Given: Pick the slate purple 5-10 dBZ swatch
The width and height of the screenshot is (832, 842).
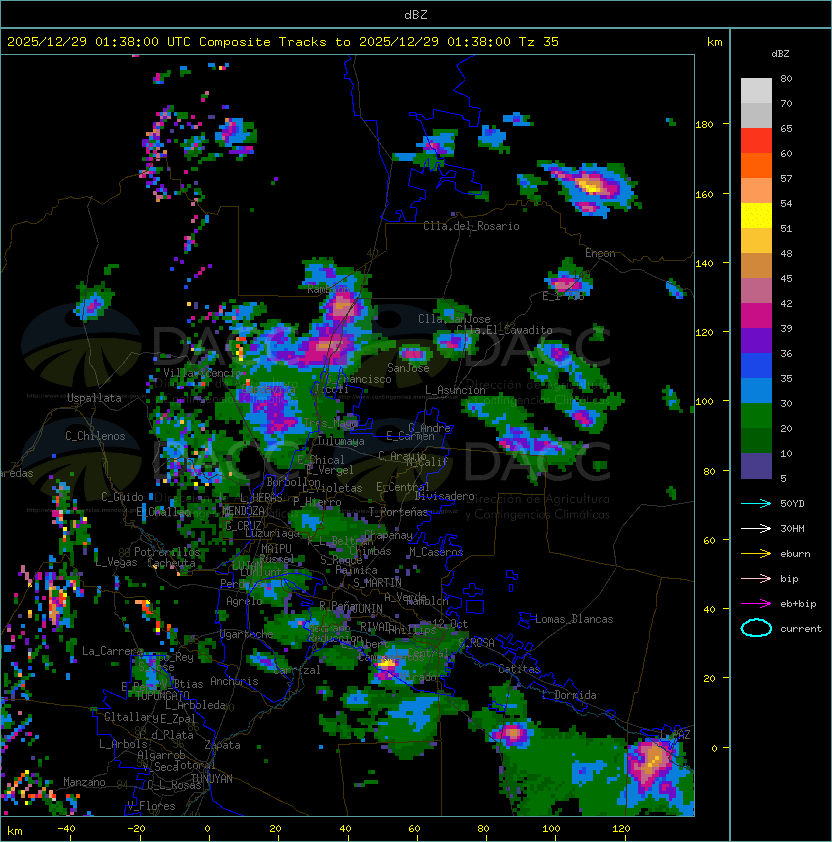Looking at the screenshot, I should point(756,466).
